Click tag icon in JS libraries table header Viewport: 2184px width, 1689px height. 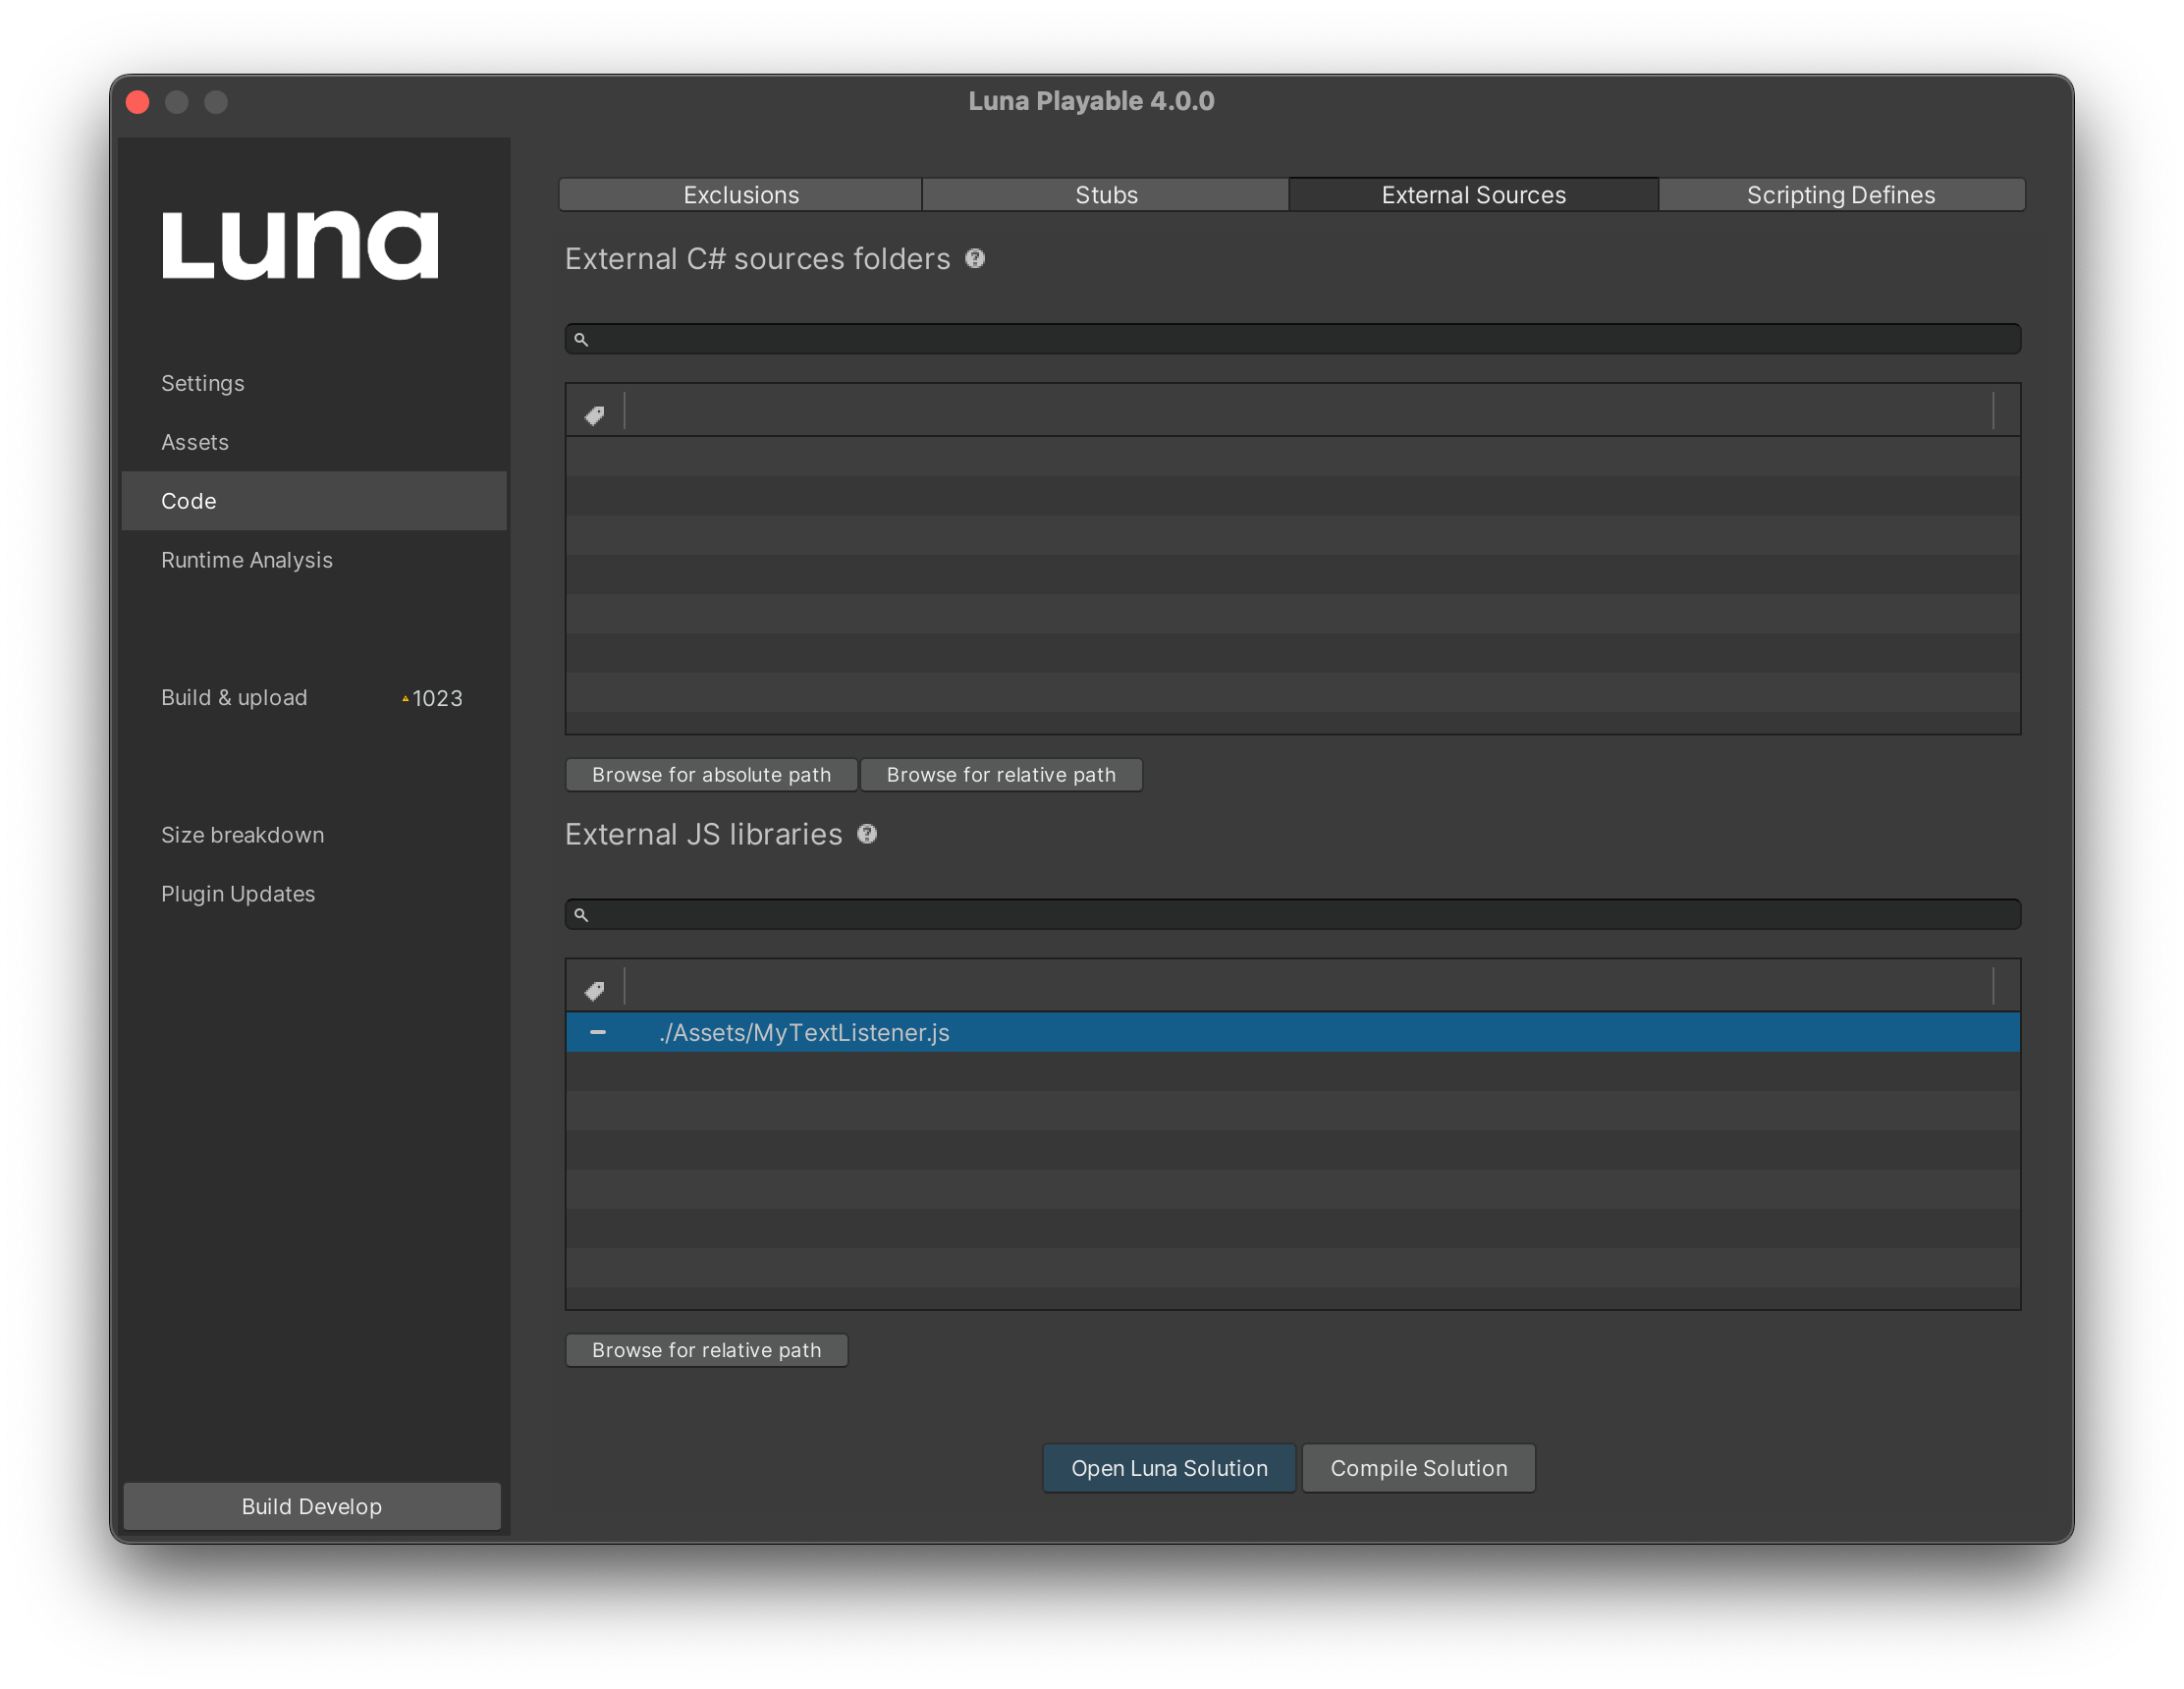tap(594, 990)
